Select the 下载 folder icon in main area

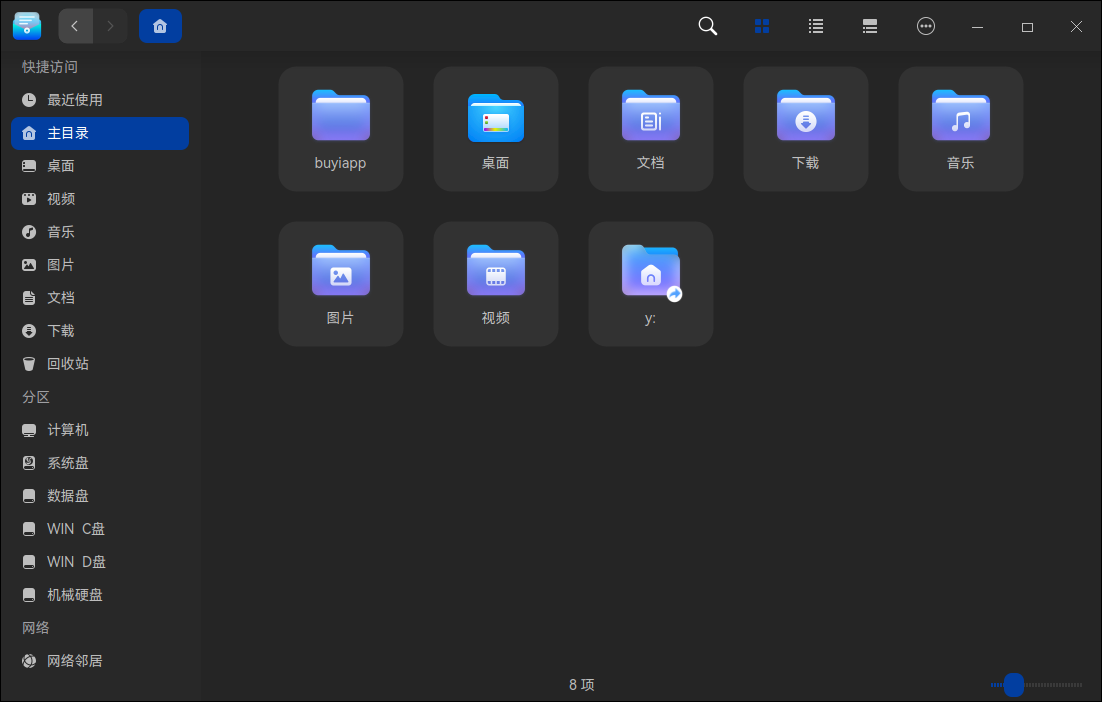coord(806,129)
